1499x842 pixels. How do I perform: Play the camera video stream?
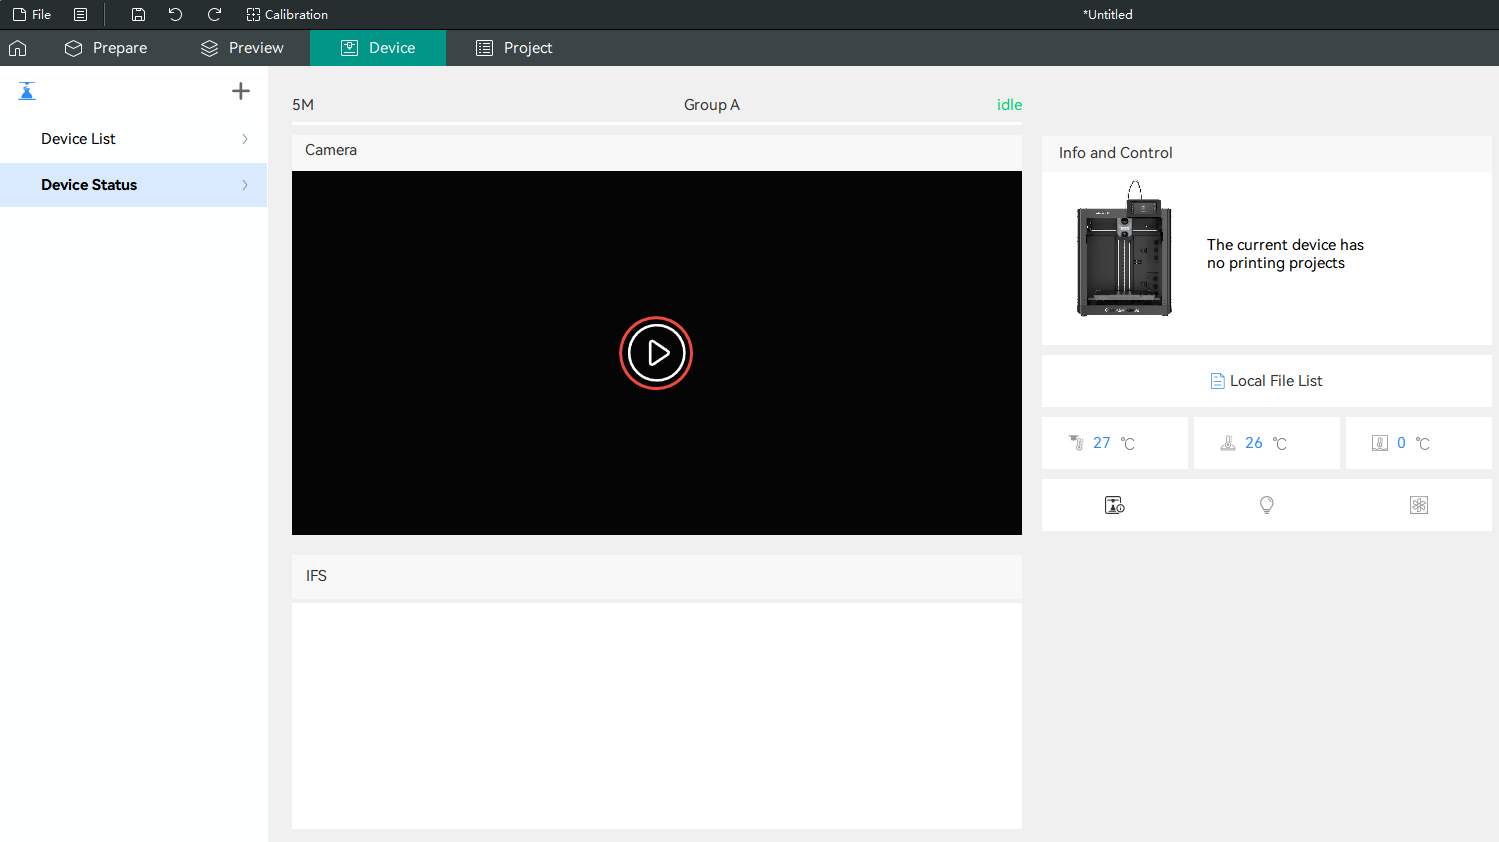point(656,353)
